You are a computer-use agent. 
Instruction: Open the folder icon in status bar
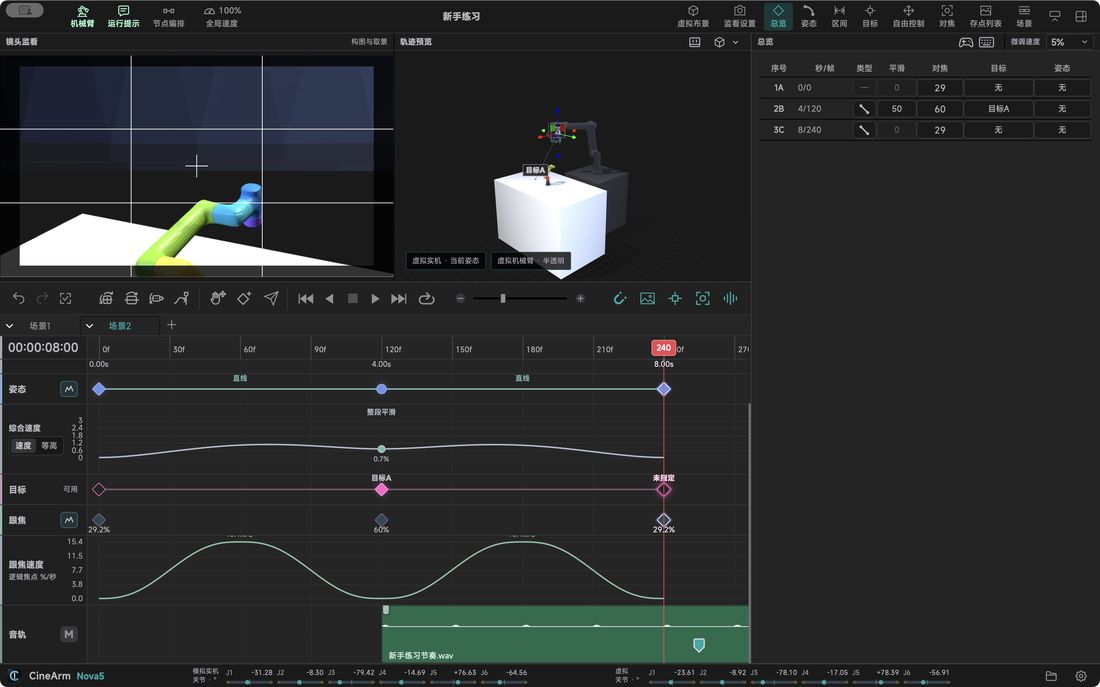(x=1051, y=676)
